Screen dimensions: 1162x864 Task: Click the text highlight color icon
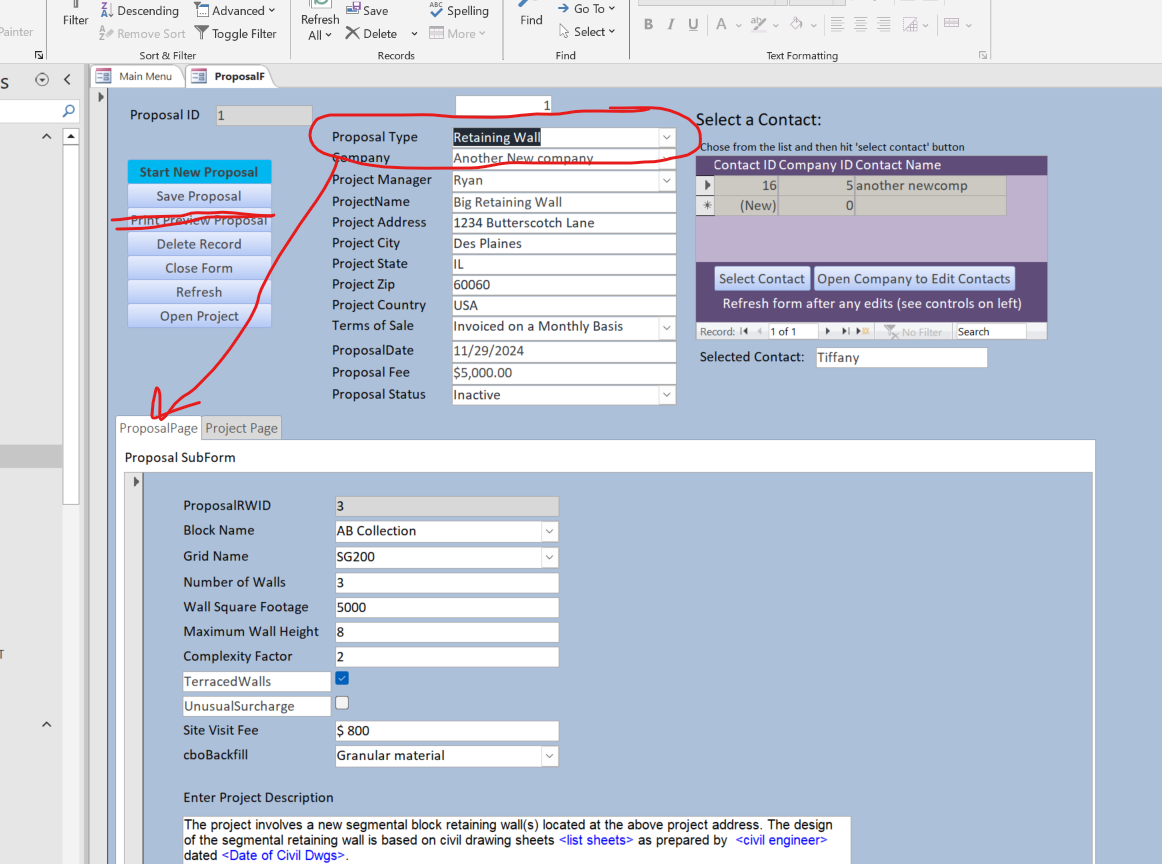click(x=758, y=24)
